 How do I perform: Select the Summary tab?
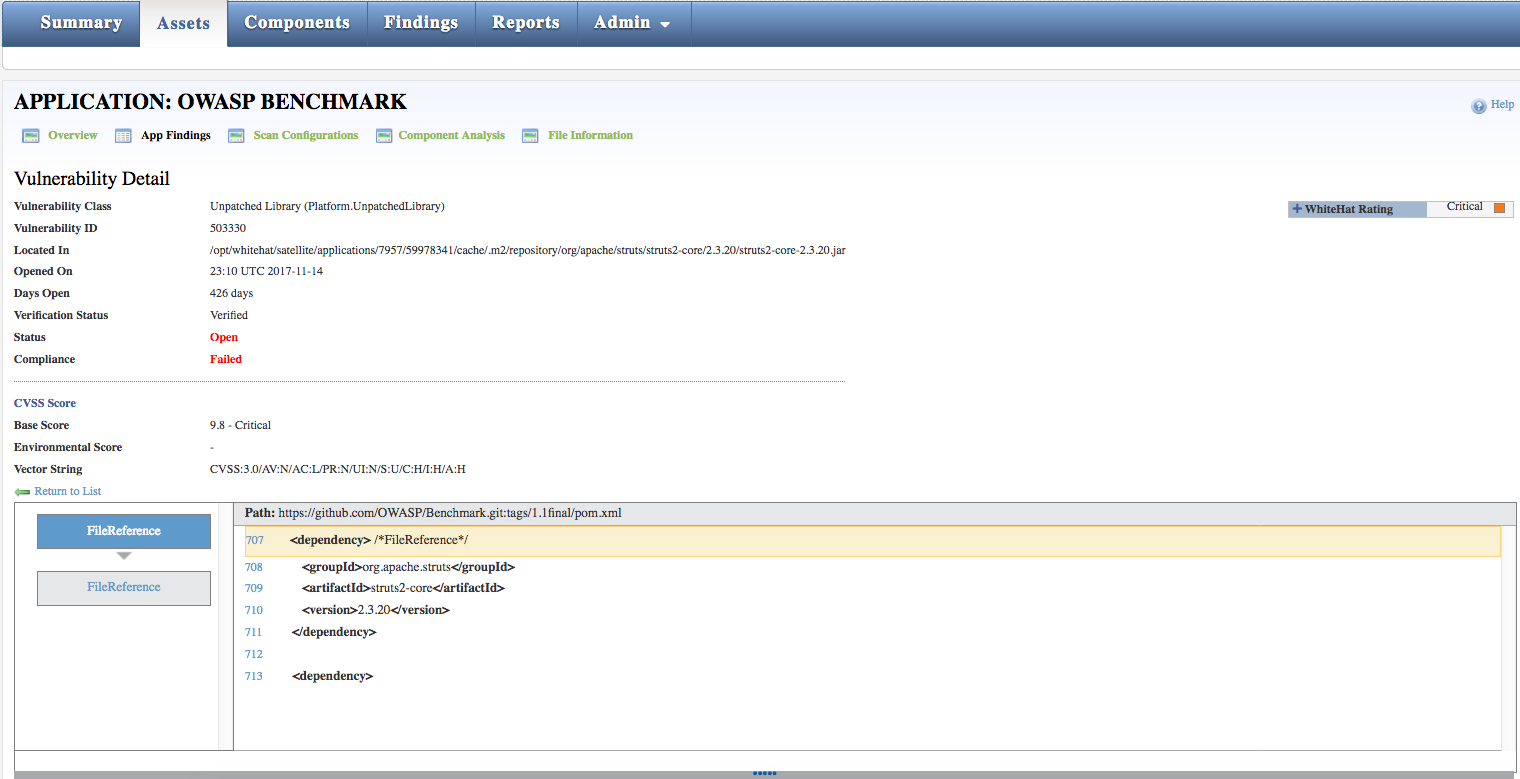point(81,22)
